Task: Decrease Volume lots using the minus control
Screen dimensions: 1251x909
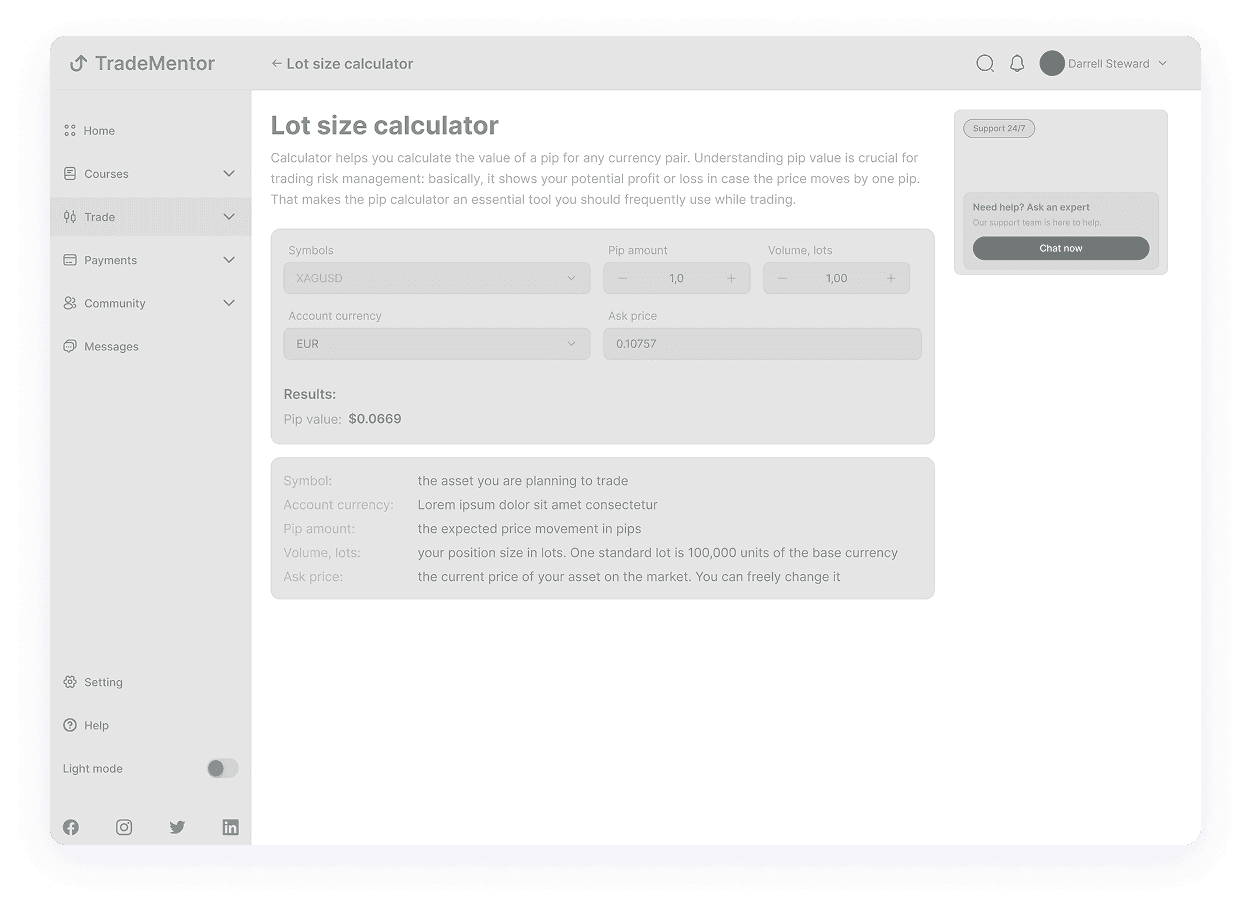Action: pyautogui.click(x=782, y=278)
